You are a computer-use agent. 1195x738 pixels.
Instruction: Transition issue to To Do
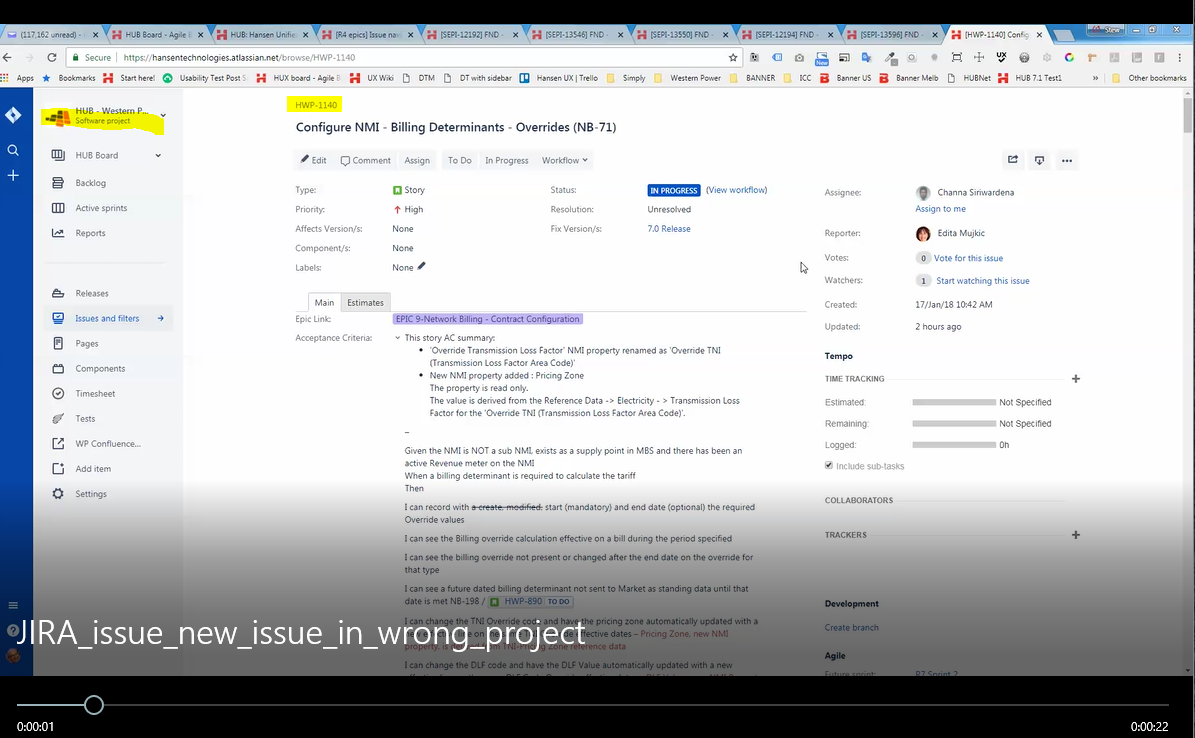pos(460,160)
